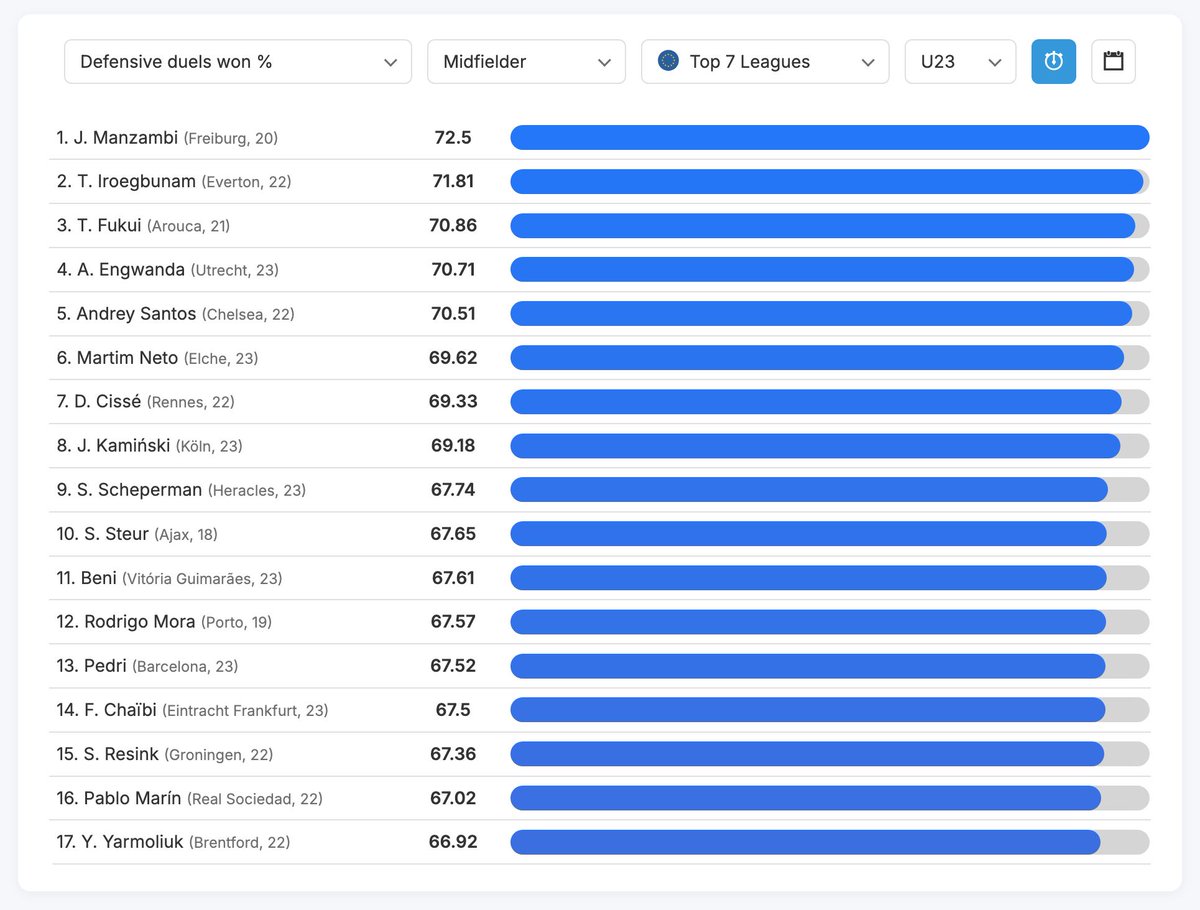Viewport: 1200px width, 910px height.
Task: Click the 69.18 value
Action: tap(453, 446)
